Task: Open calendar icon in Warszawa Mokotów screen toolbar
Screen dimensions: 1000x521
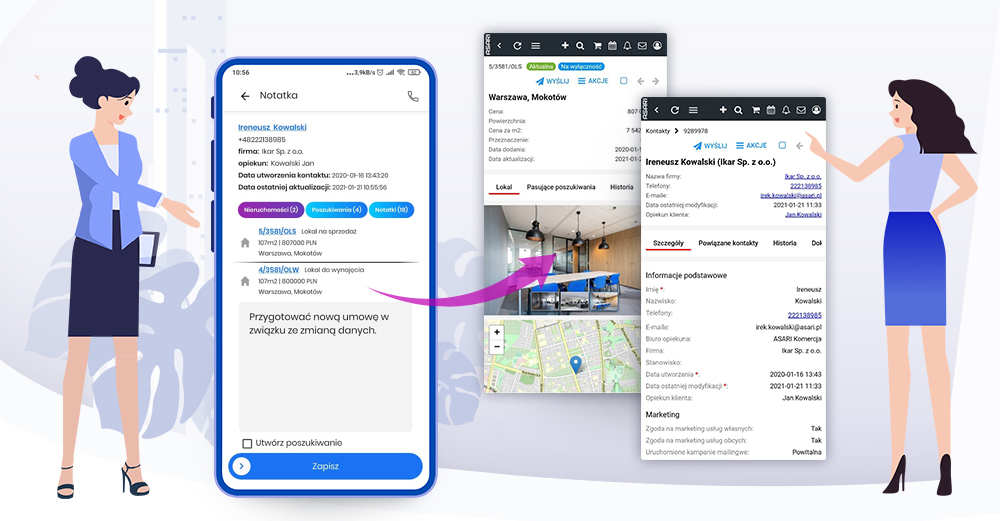Action: [x=612, y=46]
